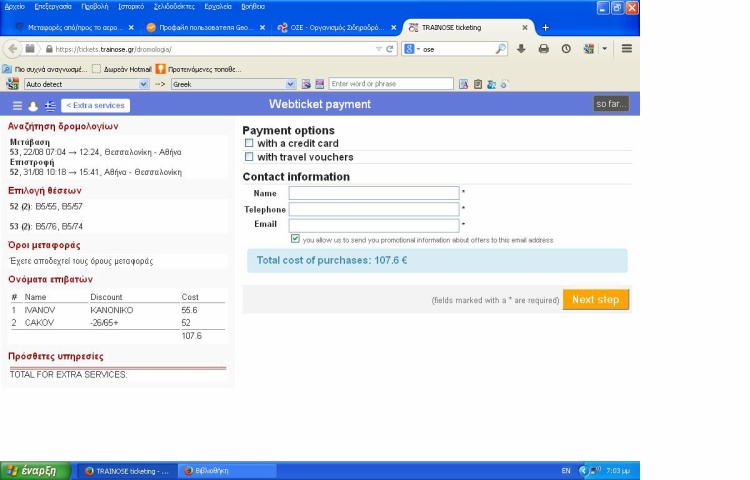Viewport: 750px width, 480px height.
Task: Close the Μεταφορές από/προς tab
Action: [131, 28]
